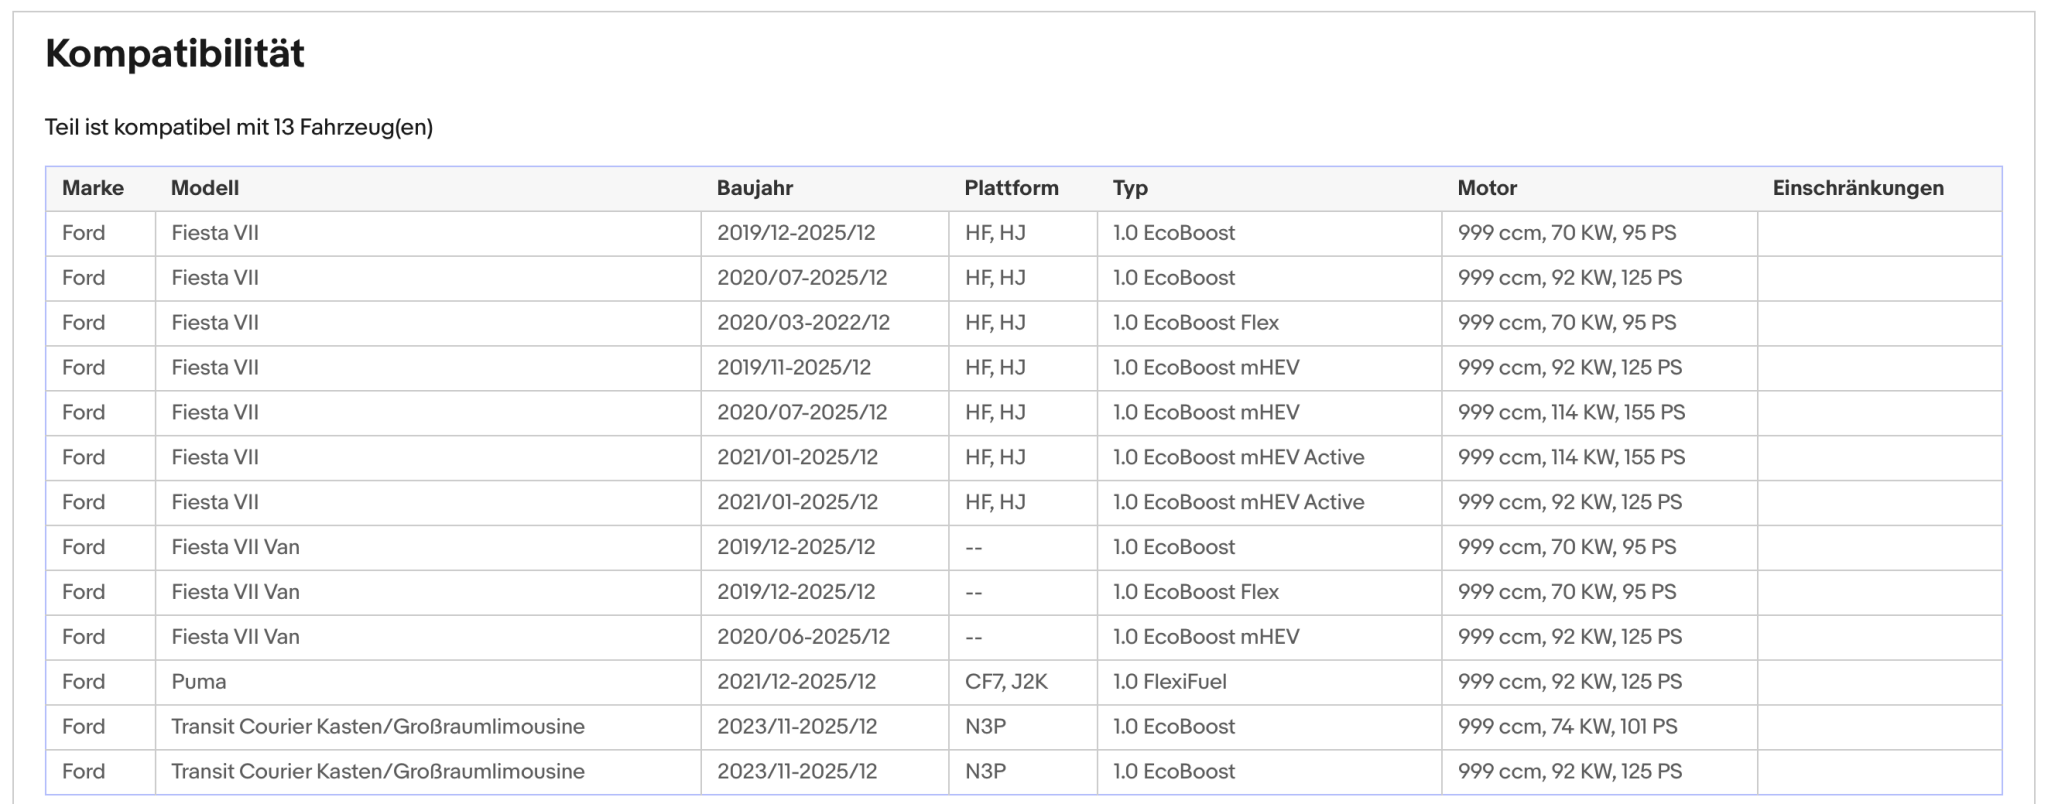The image size is (2048, 804).
Task: Click '1.0 EcoBoost mHEV' in the Fiesta VII Van row
Action: coord(1206,637)
